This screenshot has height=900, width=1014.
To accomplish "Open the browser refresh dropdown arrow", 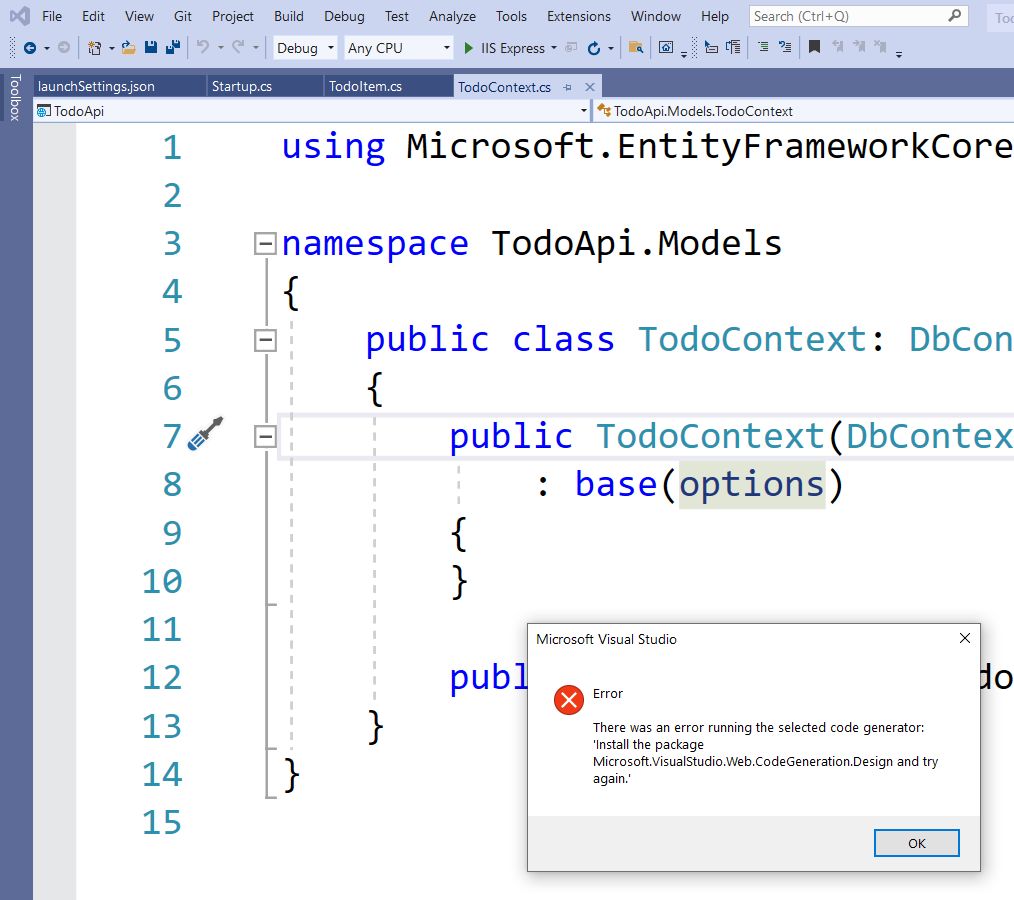I will point(610,48).
